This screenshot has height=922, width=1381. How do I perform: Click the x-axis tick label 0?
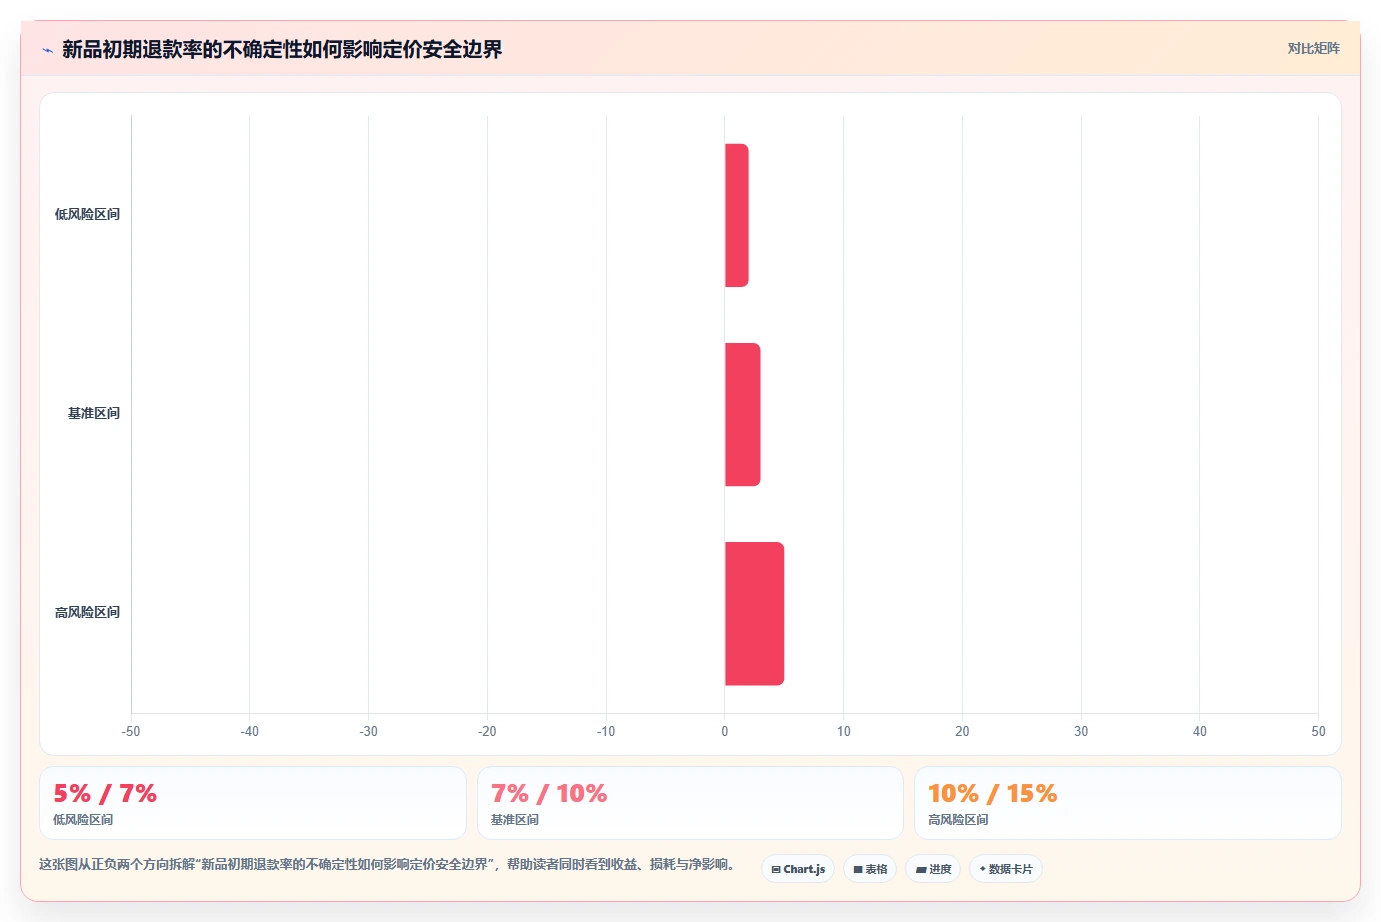tap(725, 731)
